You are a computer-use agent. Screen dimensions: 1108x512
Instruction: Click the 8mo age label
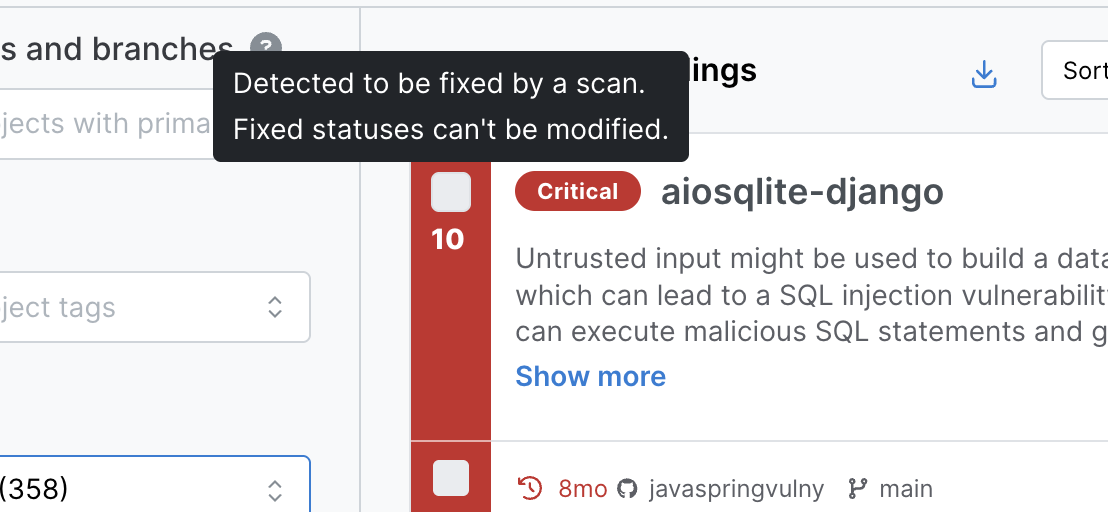582,489
